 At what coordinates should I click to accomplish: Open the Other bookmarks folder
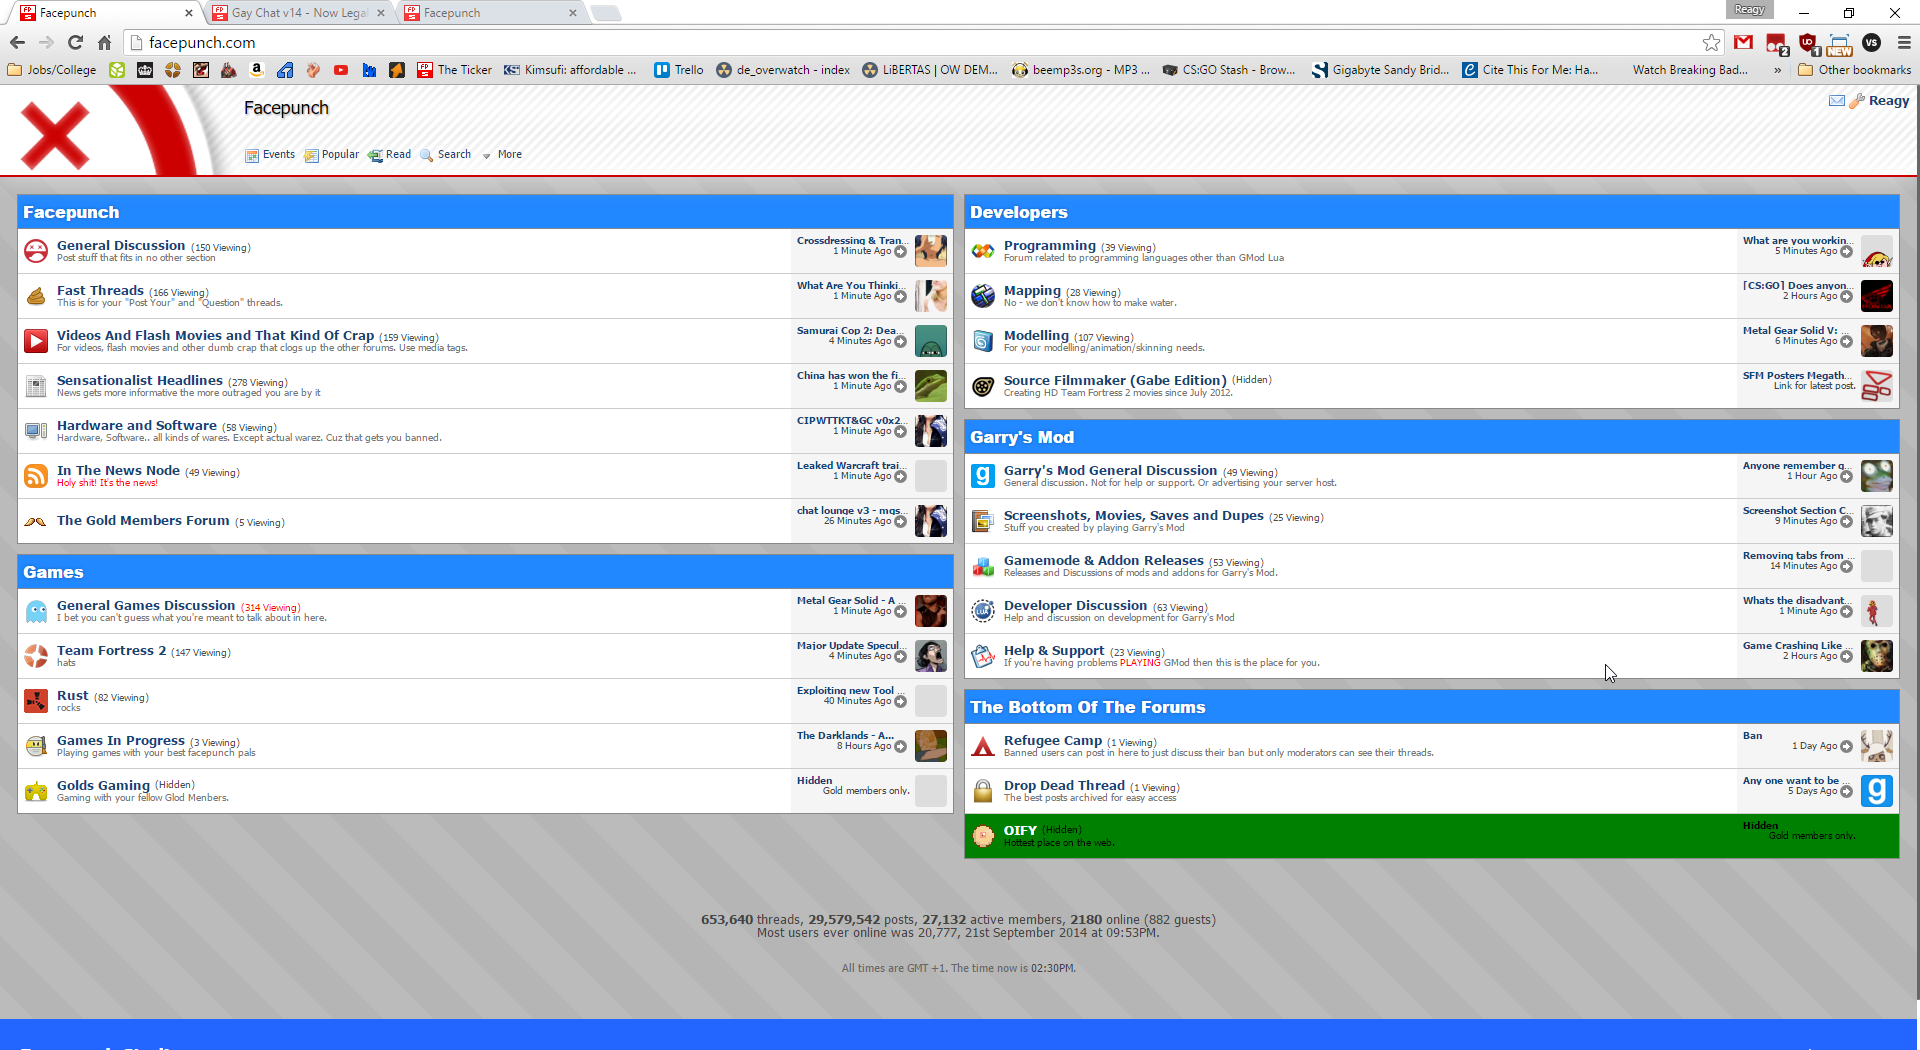tap(1854, 70)
